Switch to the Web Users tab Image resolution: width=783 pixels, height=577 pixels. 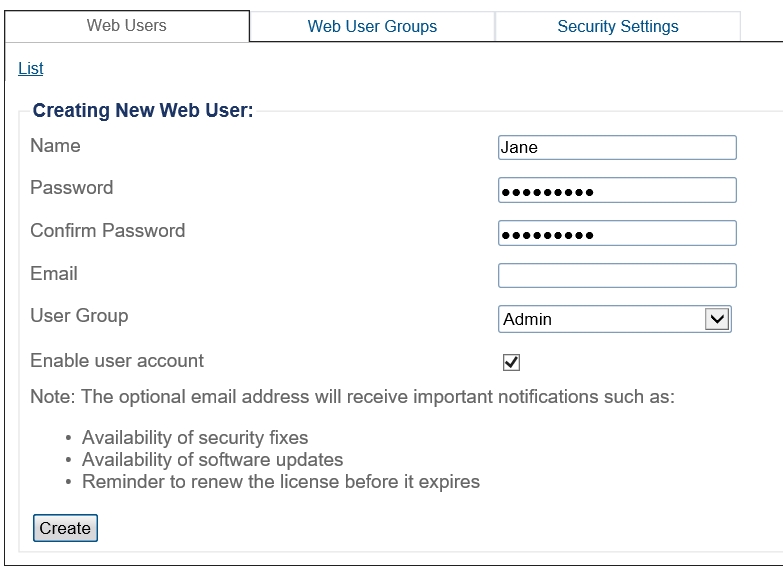point(127,26)
